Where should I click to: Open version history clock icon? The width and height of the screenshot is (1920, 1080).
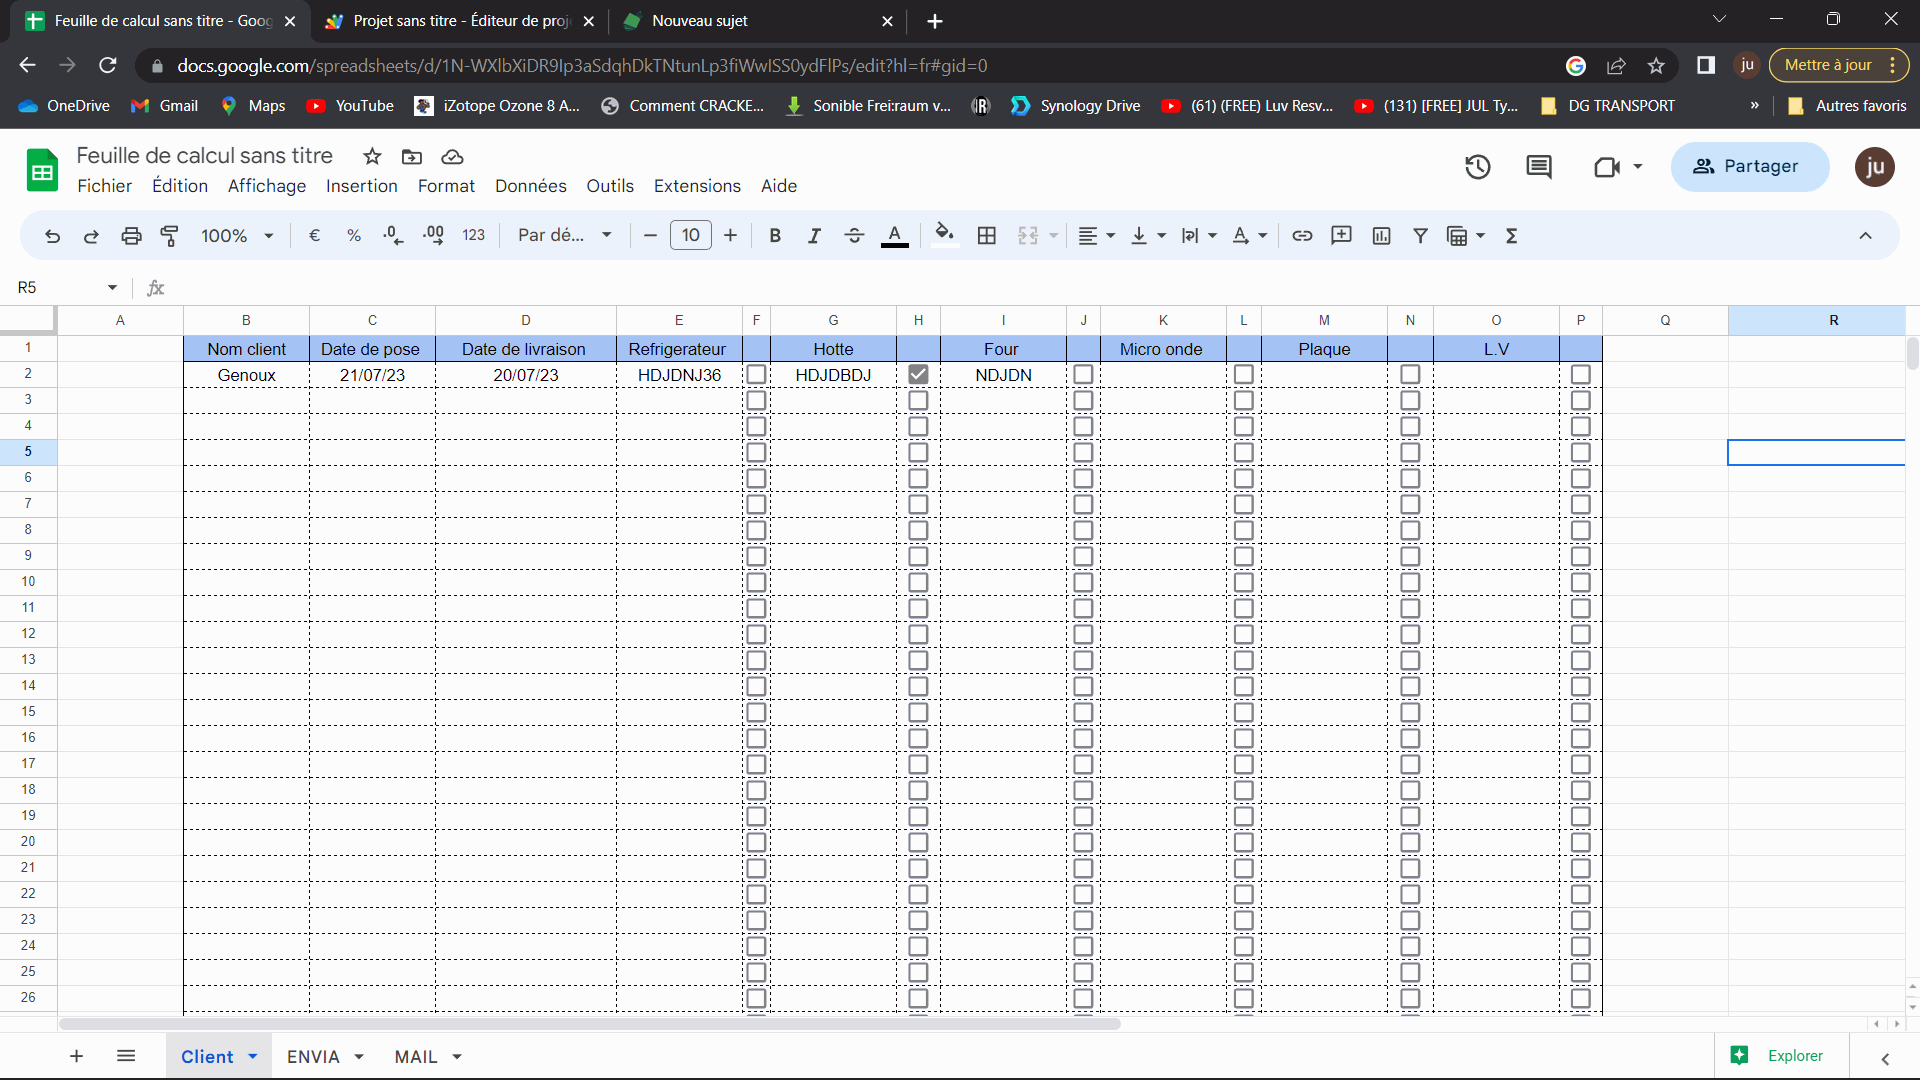[x=1477, y=167]
